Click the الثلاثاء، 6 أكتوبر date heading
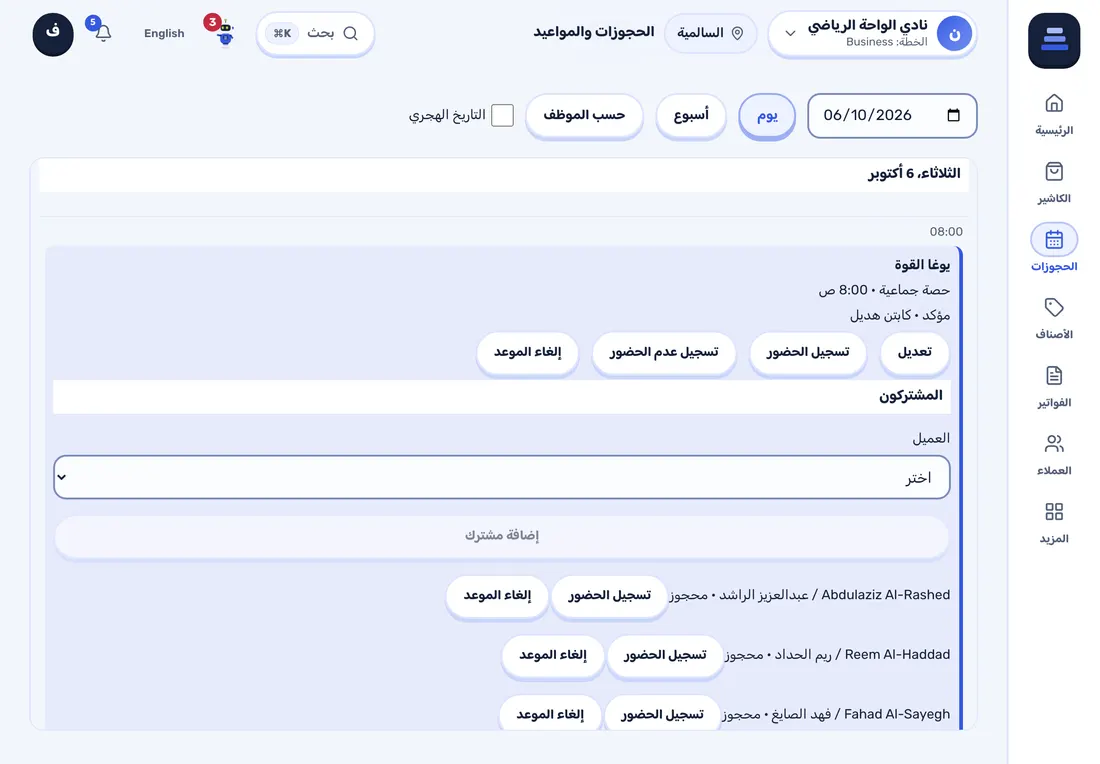Viewport: 1100px width, 764px height. (914, 173)
